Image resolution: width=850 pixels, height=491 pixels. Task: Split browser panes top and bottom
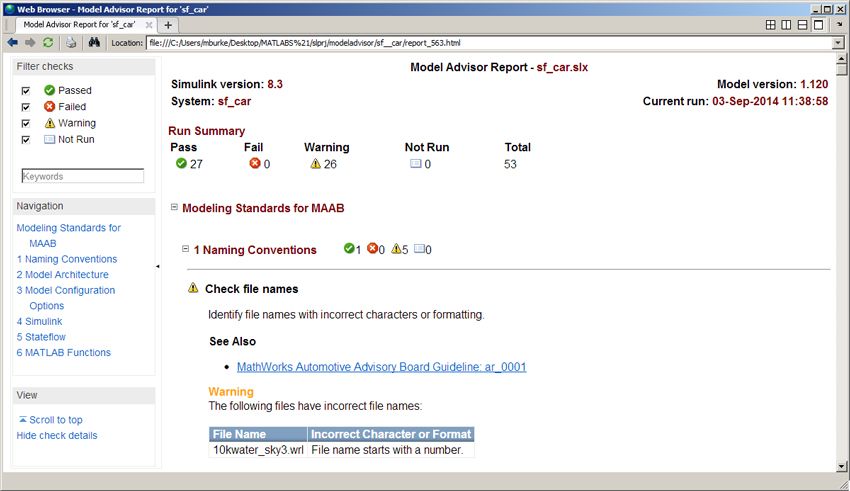coord(802,25)
